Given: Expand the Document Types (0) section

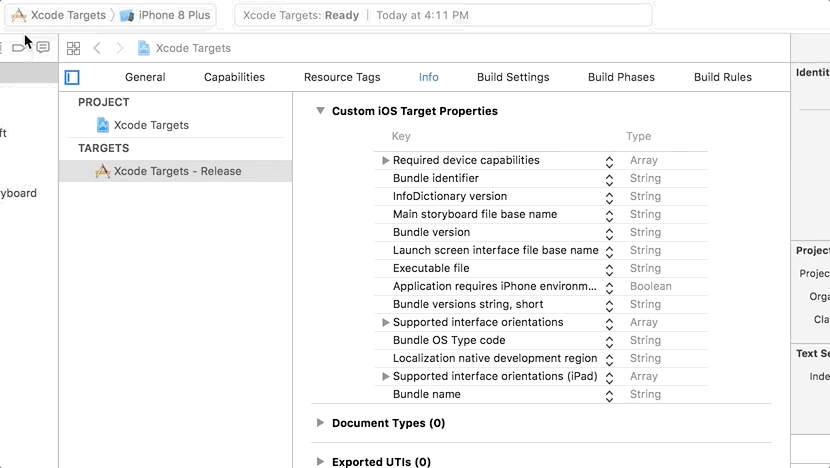Looking at the screenshot, I should 320,423.
